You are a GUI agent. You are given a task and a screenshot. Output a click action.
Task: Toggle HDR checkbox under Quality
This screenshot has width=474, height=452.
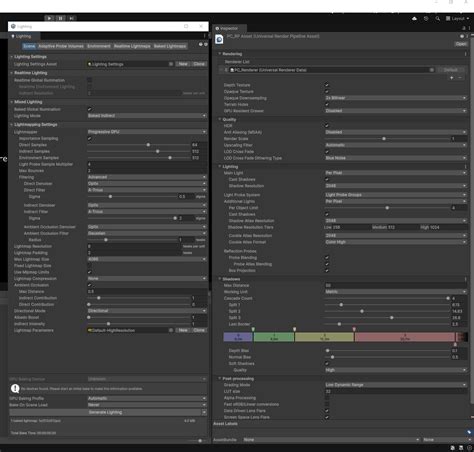(327, 126)
